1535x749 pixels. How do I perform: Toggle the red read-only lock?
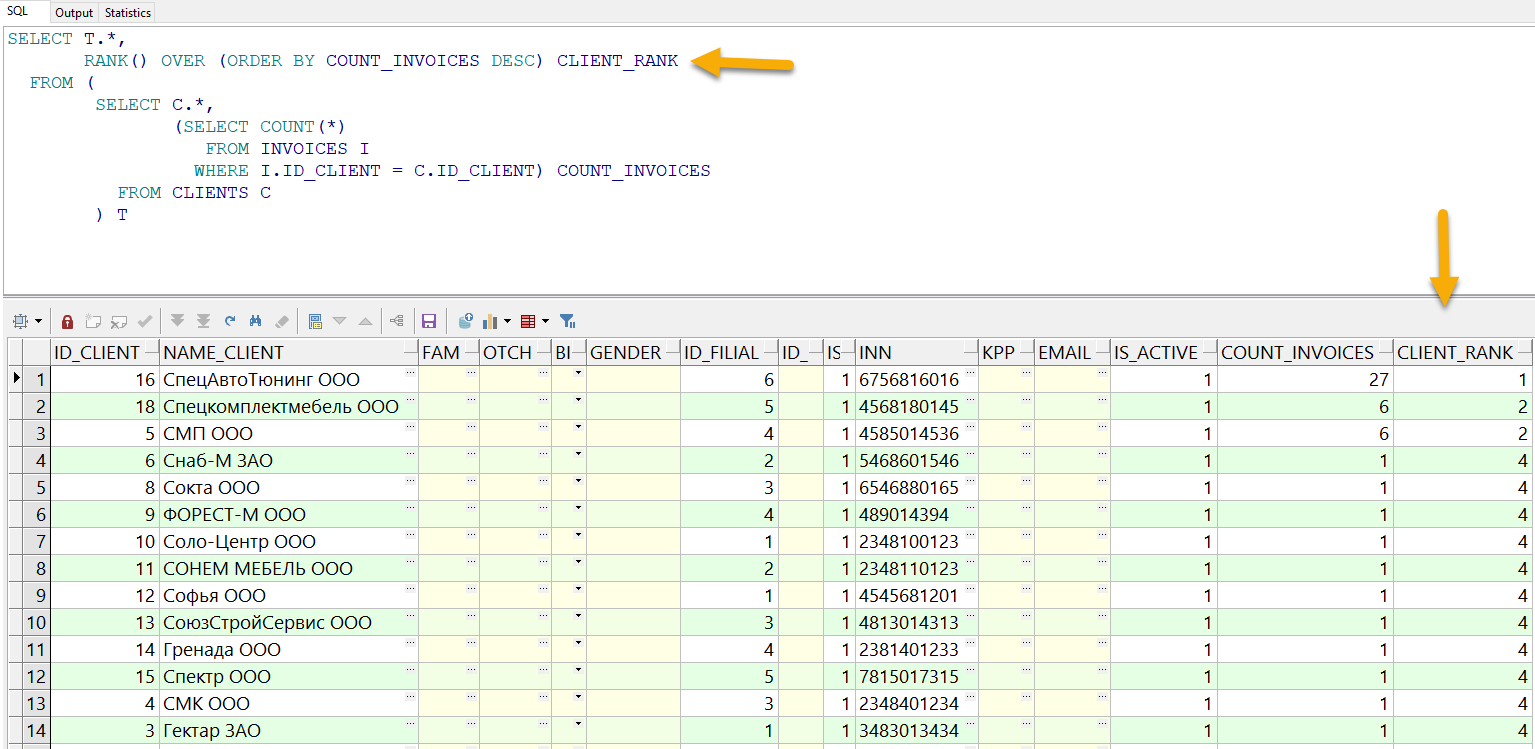tap(67, 320)
